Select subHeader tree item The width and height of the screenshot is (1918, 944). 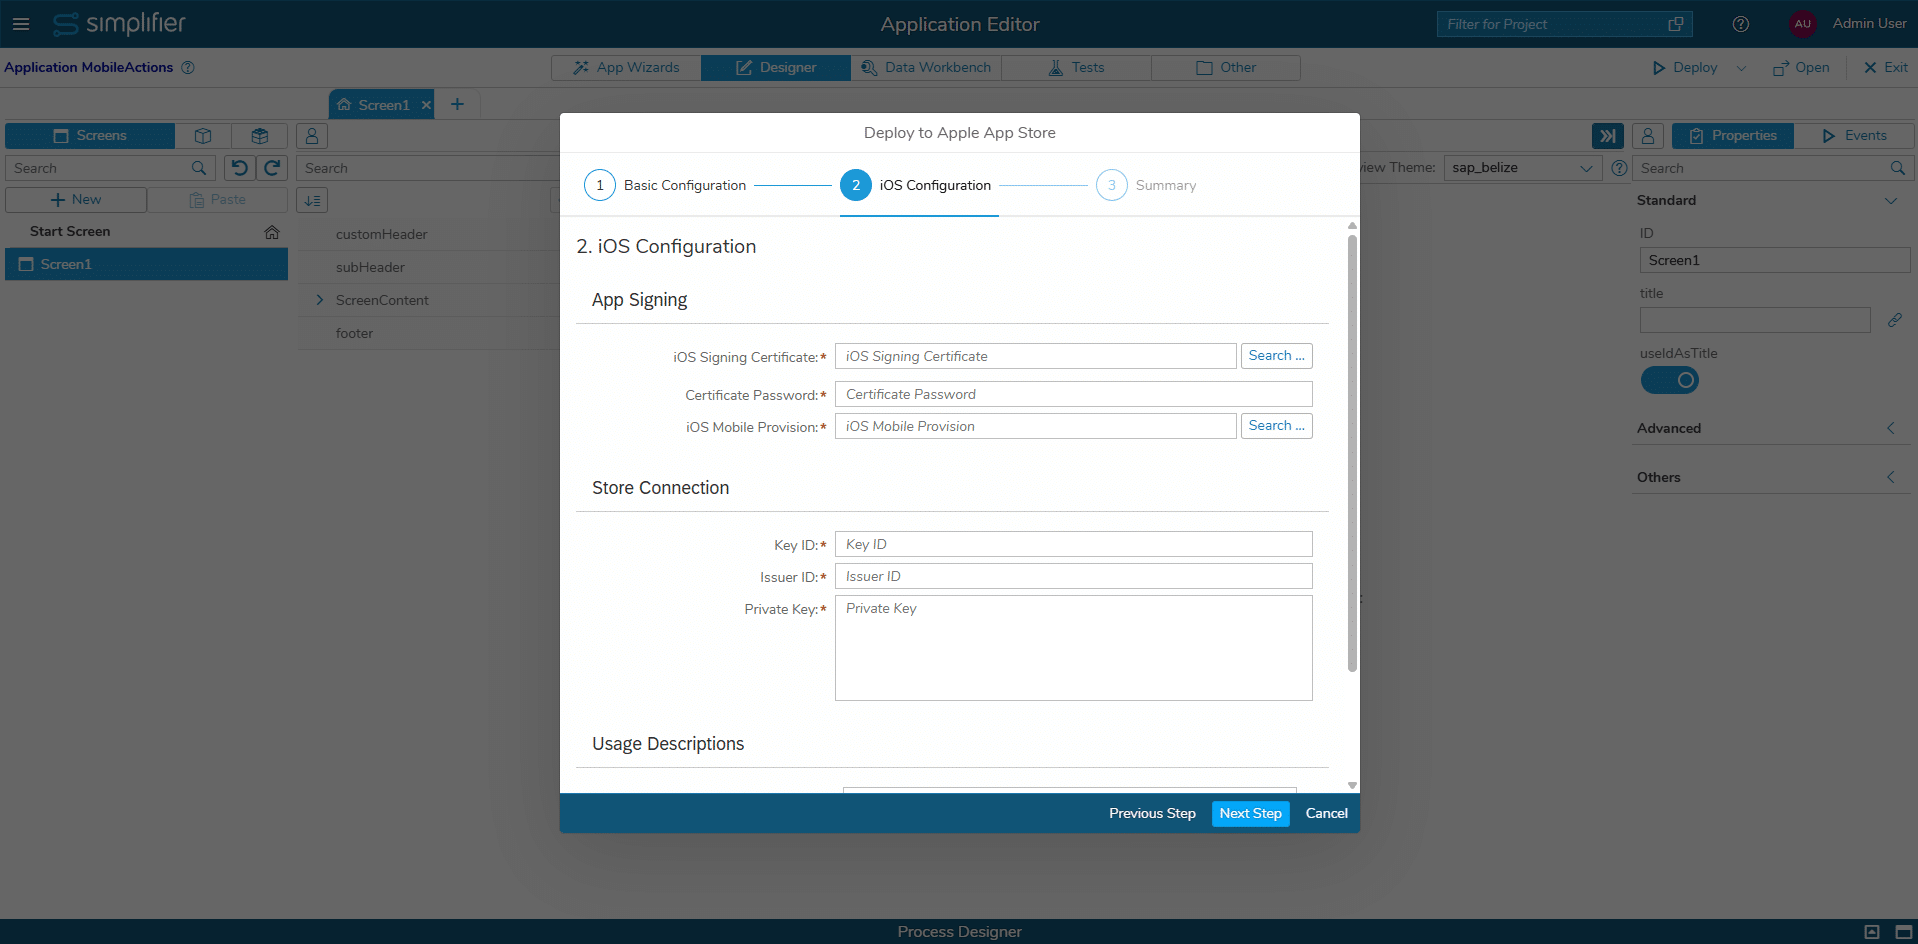tap(370, 267)
